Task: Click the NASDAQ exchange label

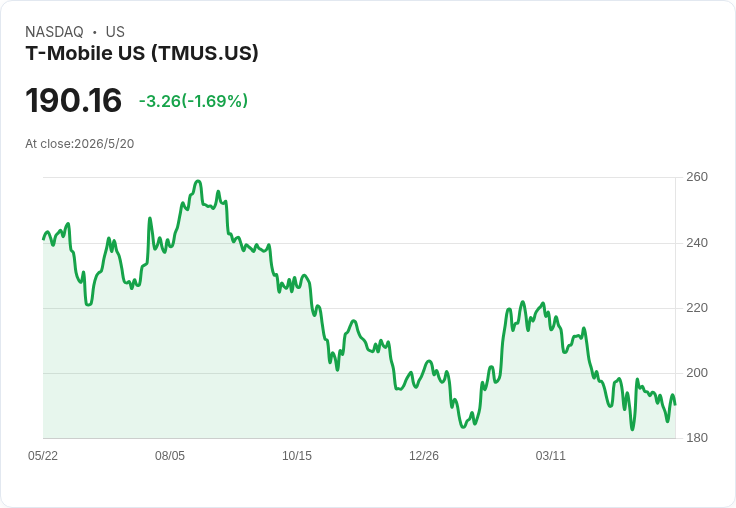Action: coord(54,32)
